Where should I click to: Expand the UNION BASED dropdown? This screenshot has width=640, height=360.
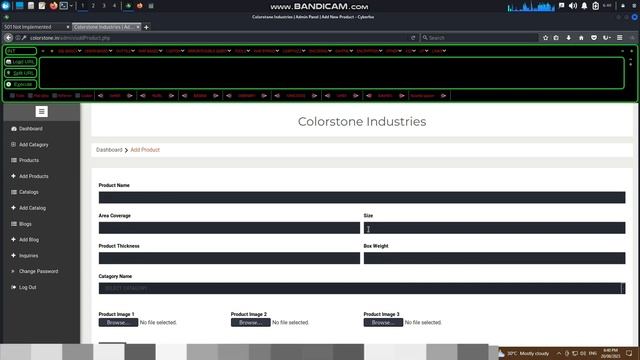click(98, 51)
